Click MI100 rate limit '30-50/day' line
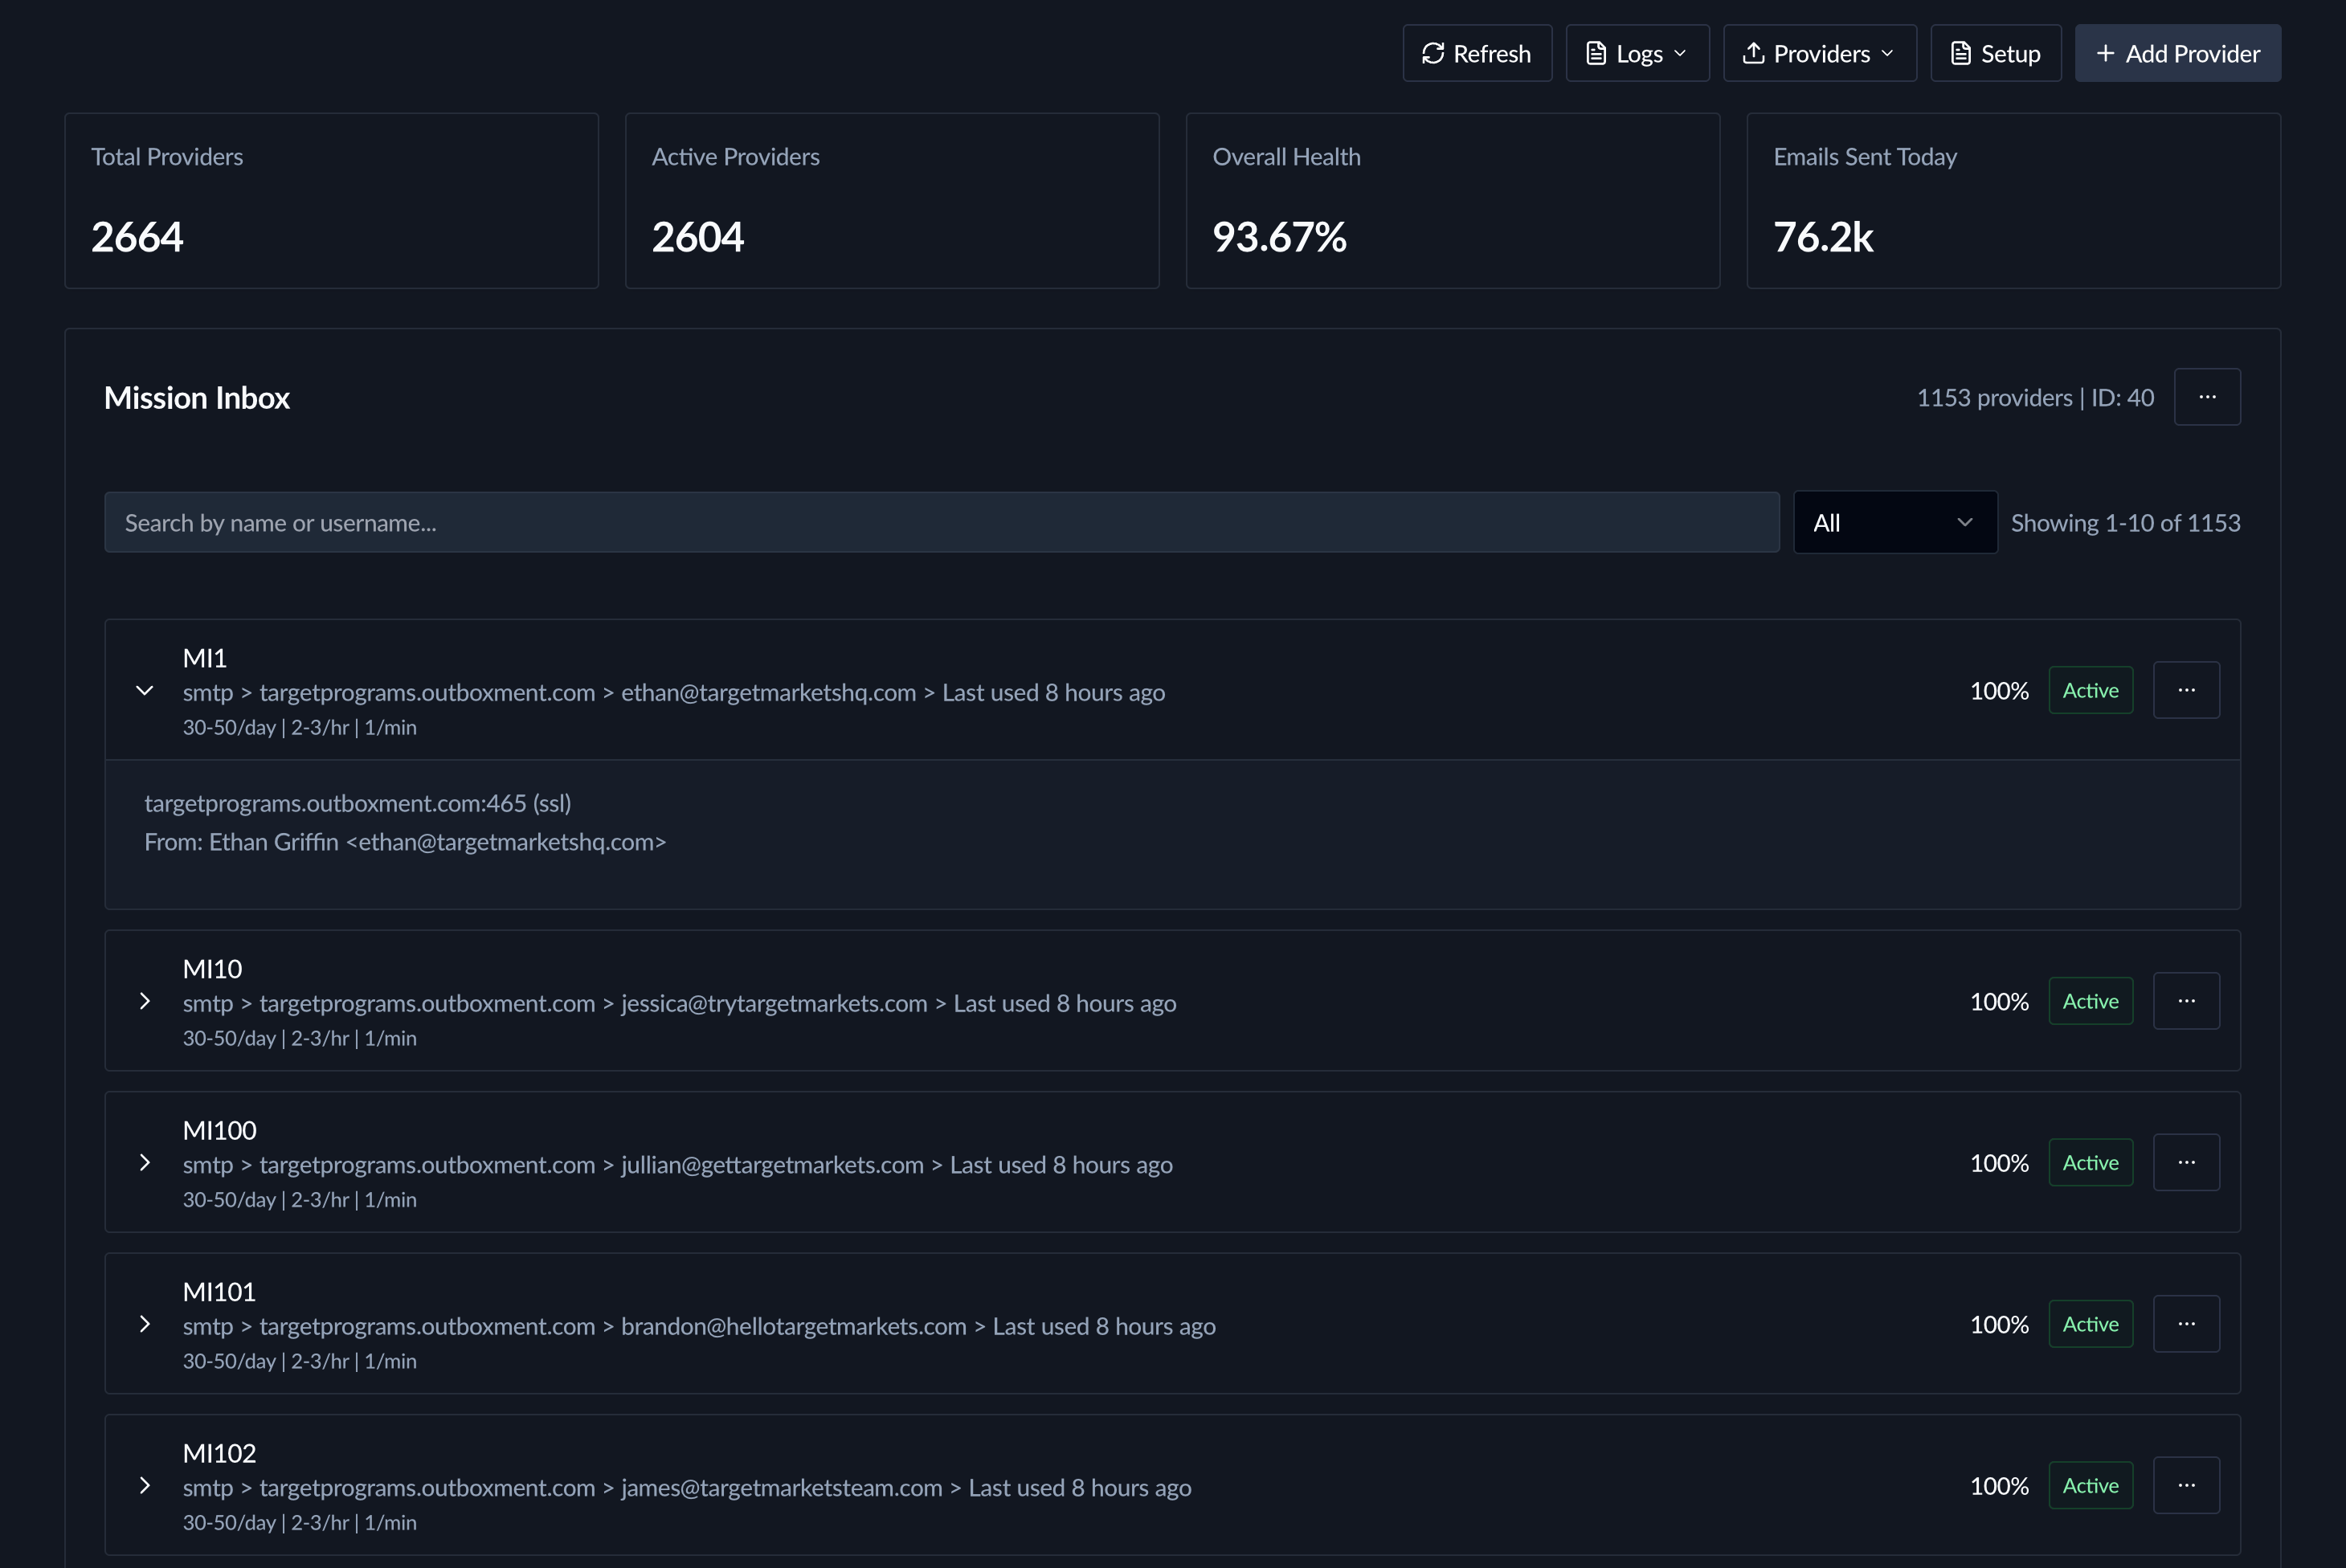Image resolution: width=2346 pixels, height=1568 pixels. tap(300, 1200)
